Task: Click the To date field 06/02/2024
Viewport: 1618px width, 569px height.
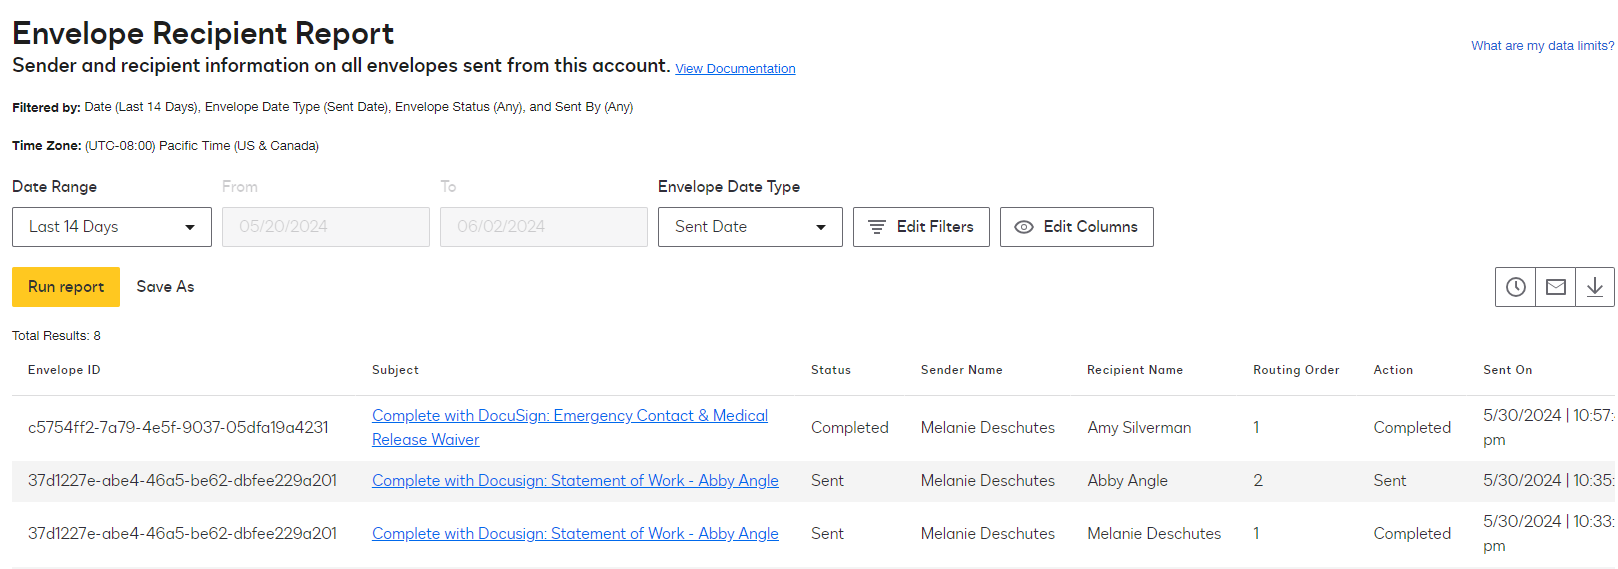Action: (544, 227)
